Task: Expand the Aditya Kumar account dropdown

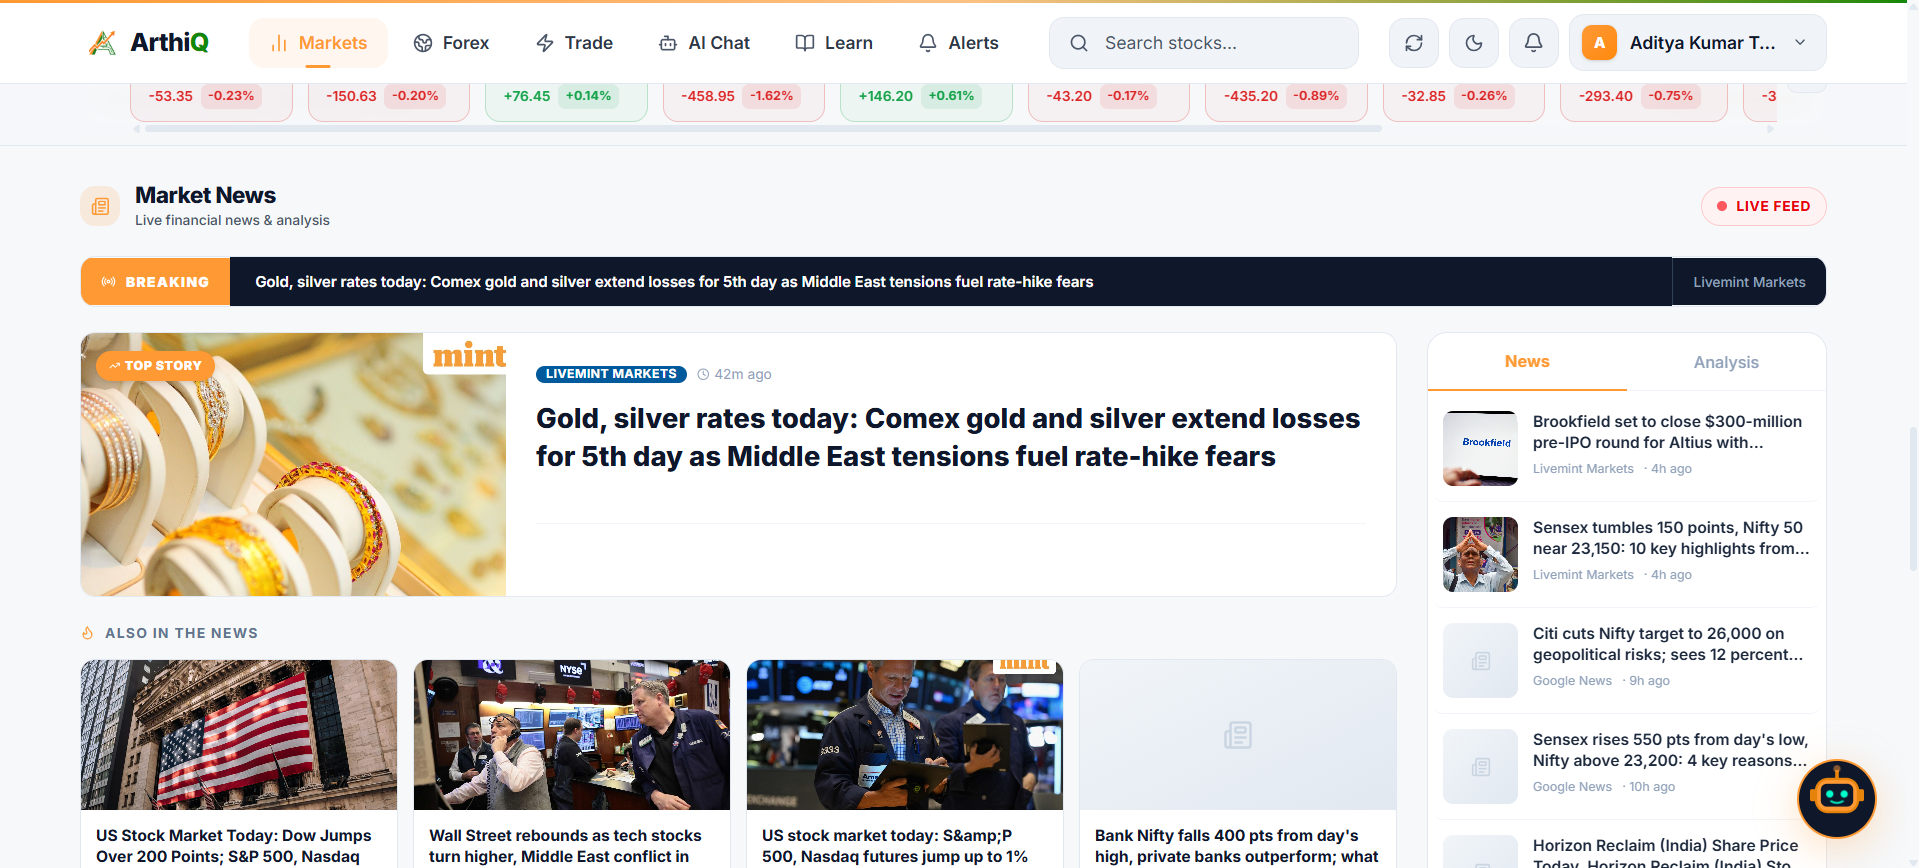Action: click(x=1697, y=43)
